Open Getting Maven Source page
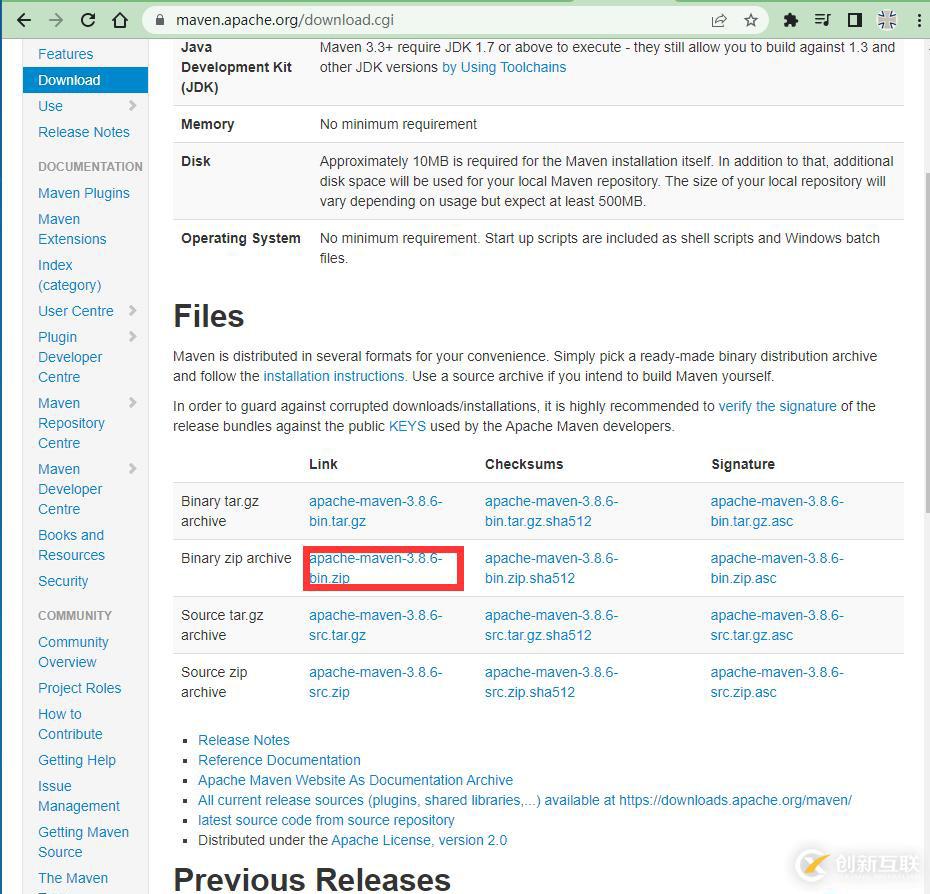This screenshot has width=930, height=894. click(x=83, y=842)
